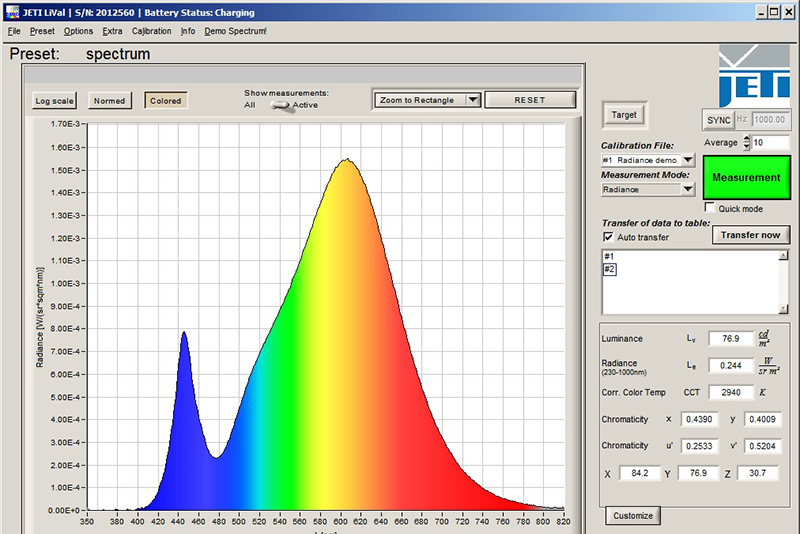Click the chromaticity v' value 0.5204
Screen dimensions: 800x534
(x=762, y=446)
